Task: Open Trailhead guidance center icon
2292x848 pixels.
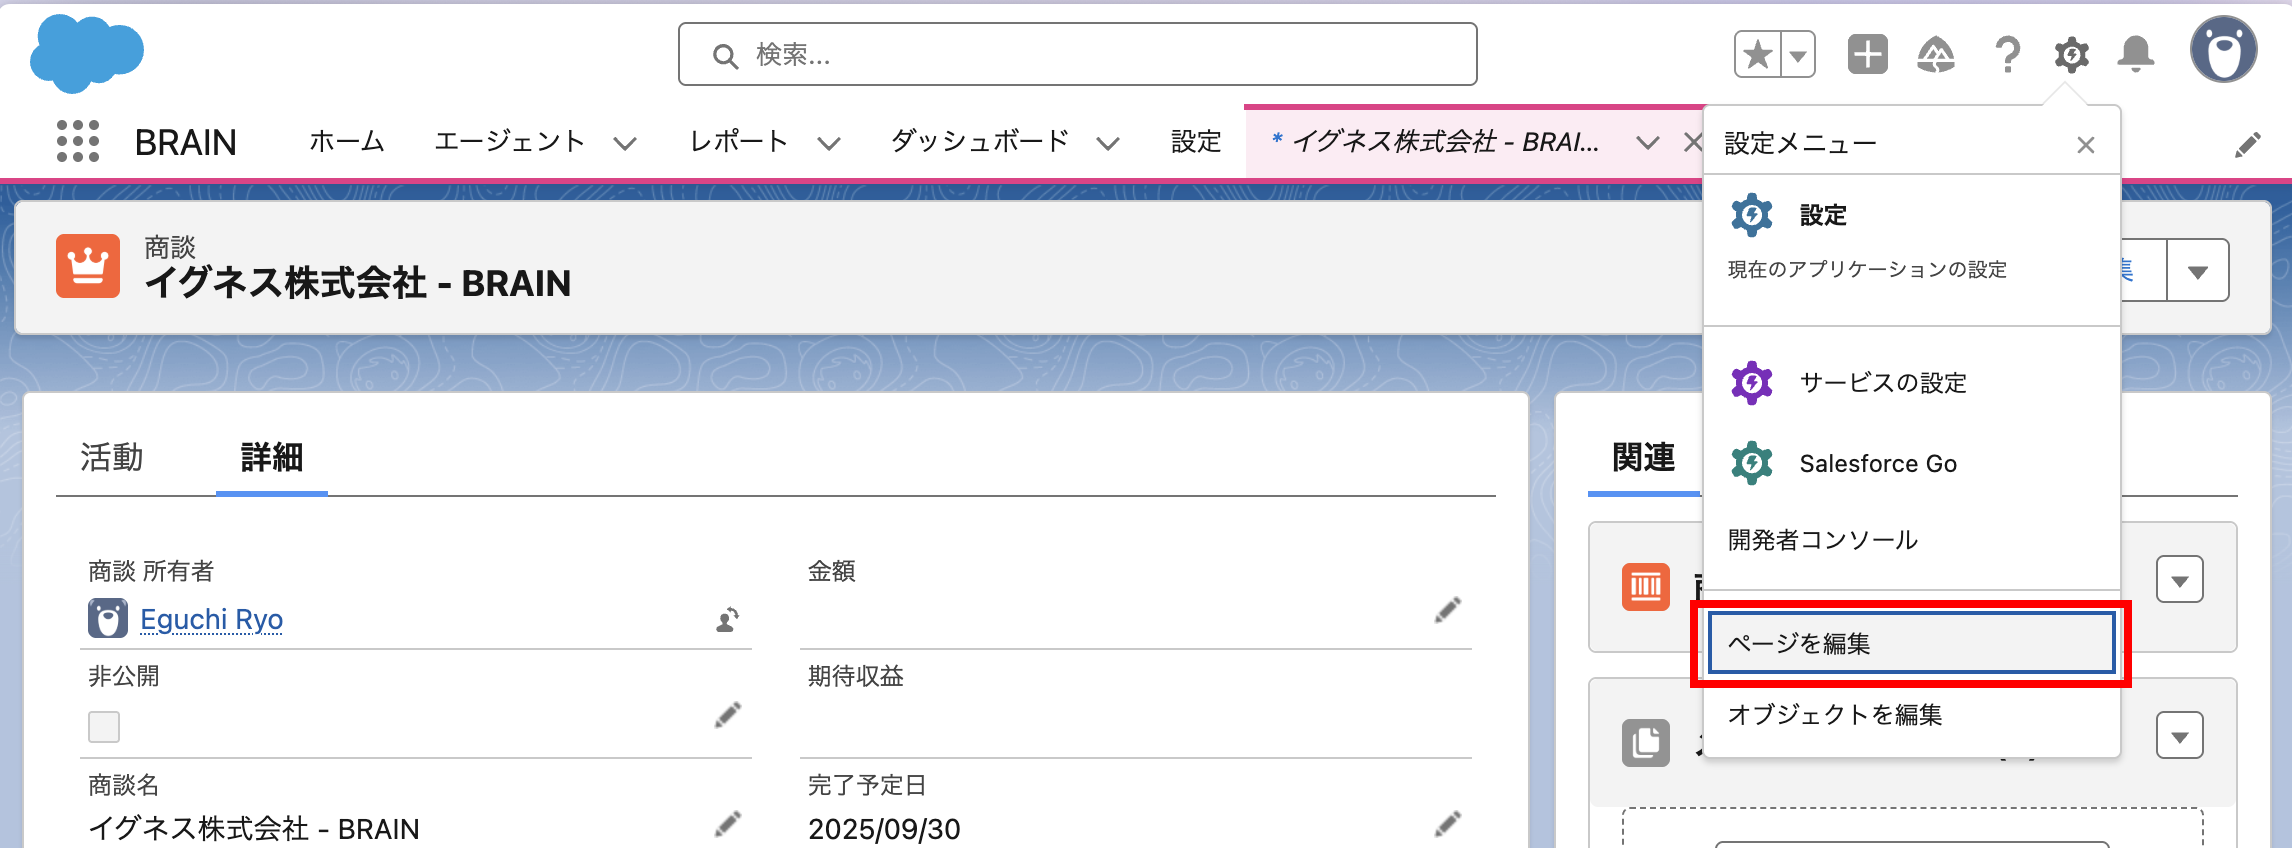Action: coord(1936,54)
